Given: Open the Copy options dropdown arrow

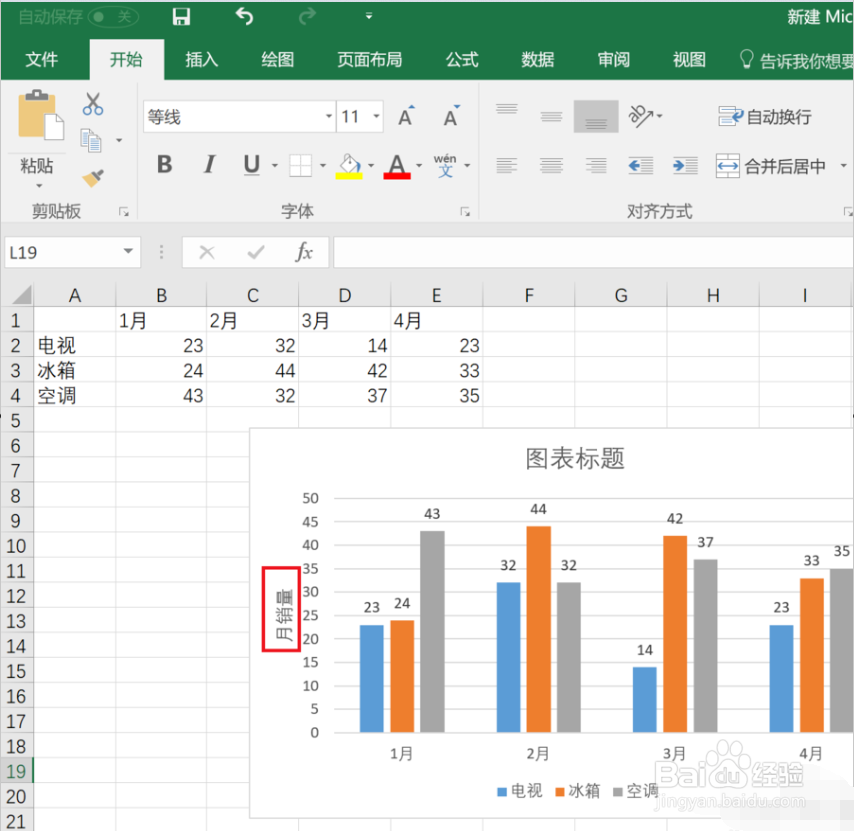Looking at the screenshot, I should click(x=119, y=140).
